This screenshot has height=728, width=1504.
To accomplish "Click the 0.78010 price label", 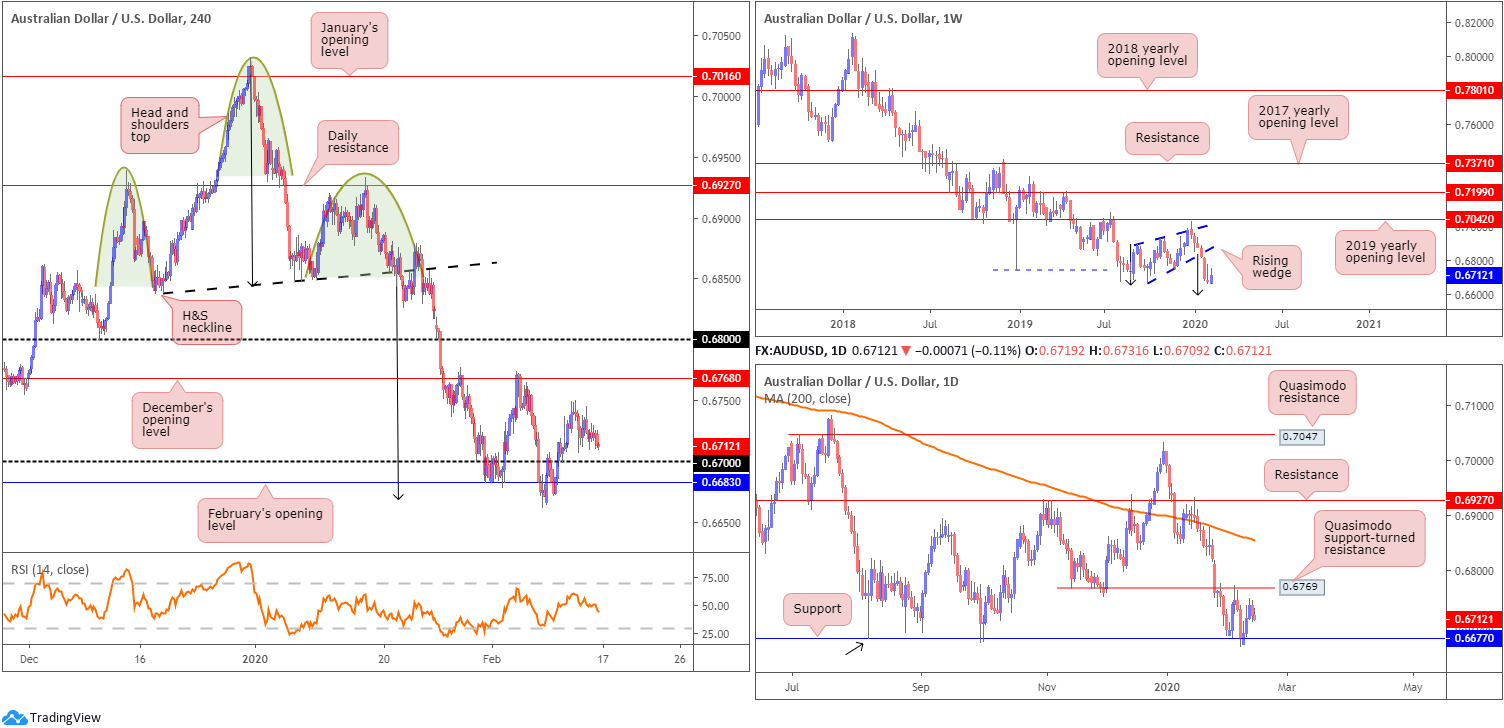I will 1473,90.
